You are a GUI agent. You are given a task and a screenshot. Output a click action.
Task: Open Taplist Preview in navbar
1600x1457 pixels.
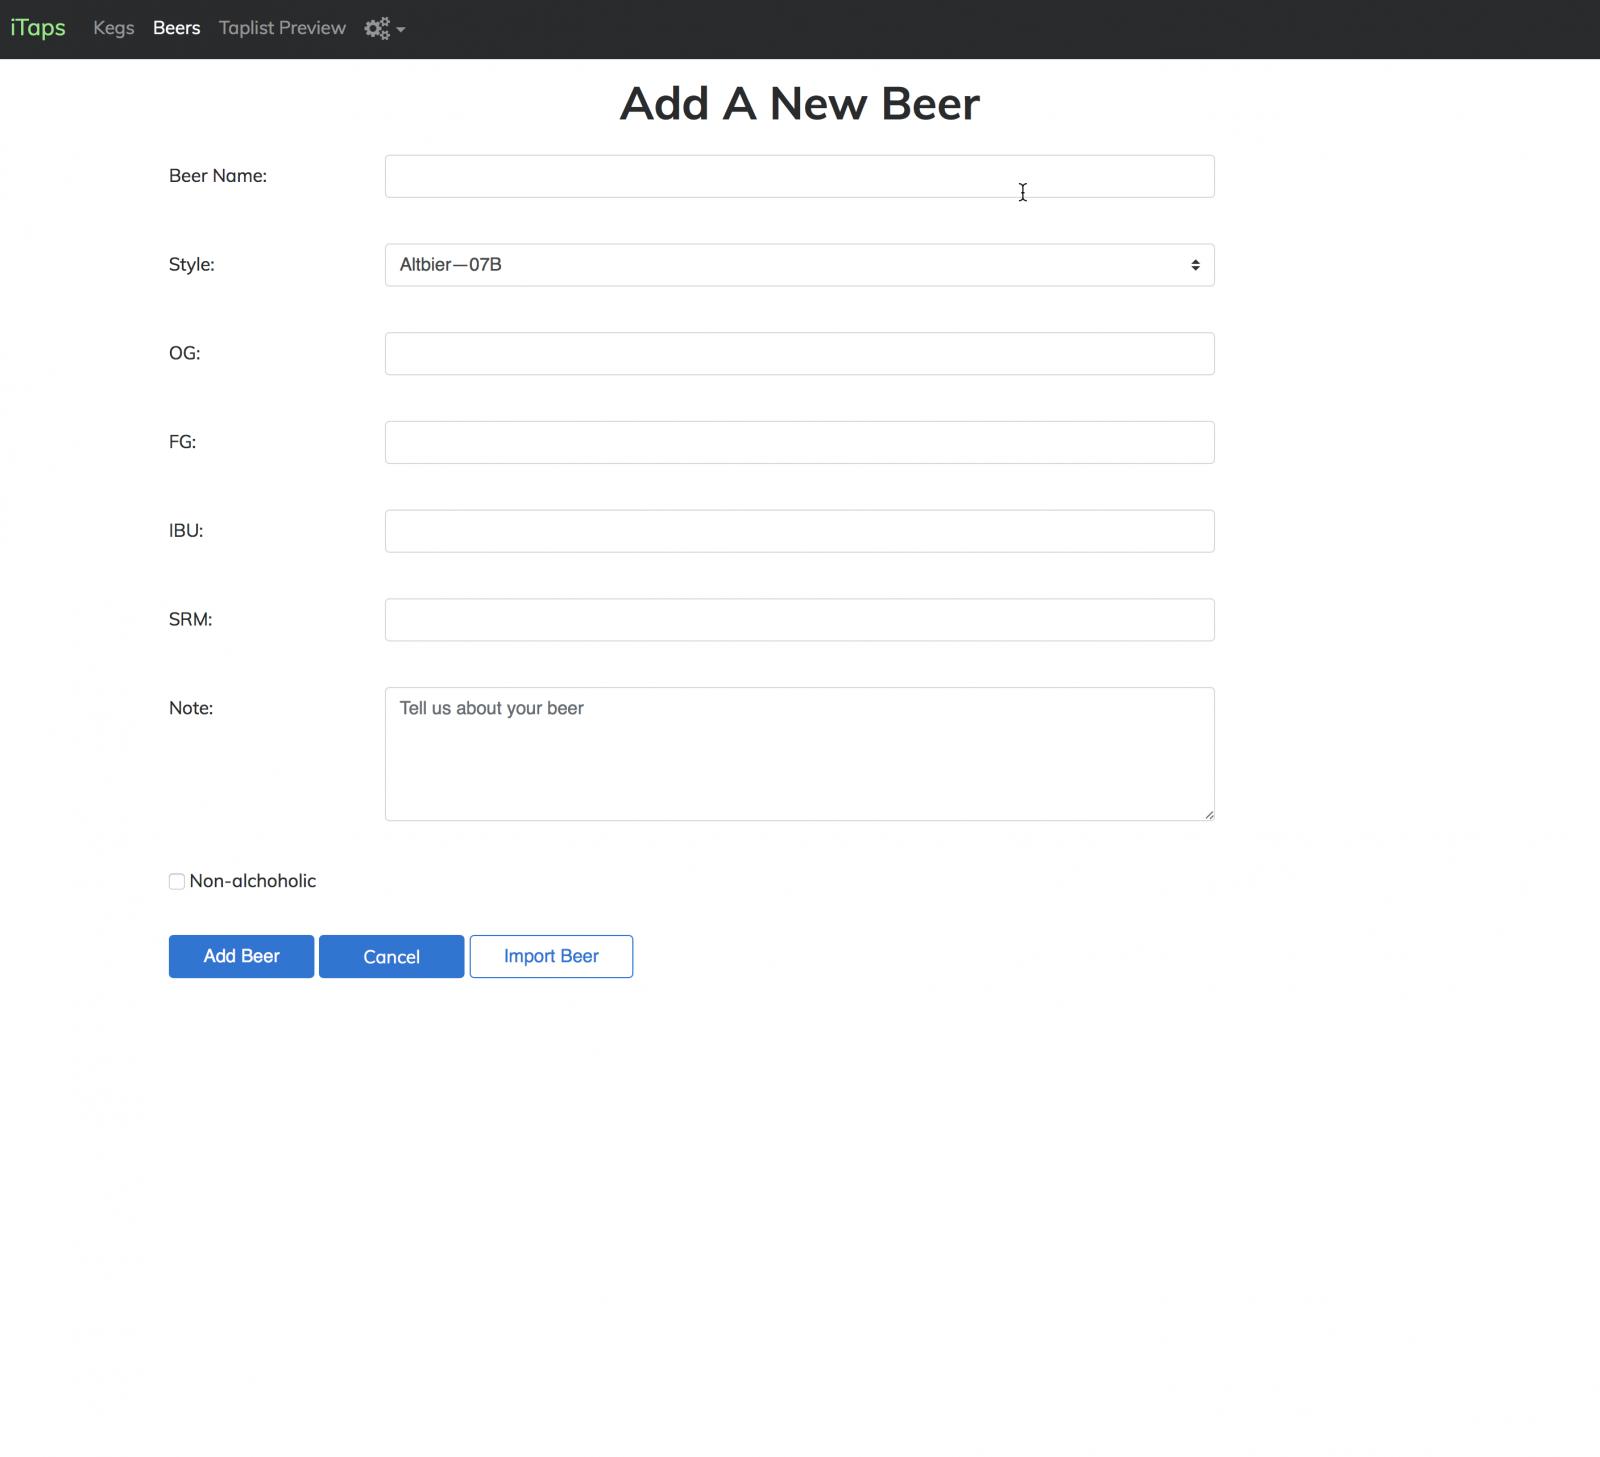282,28
